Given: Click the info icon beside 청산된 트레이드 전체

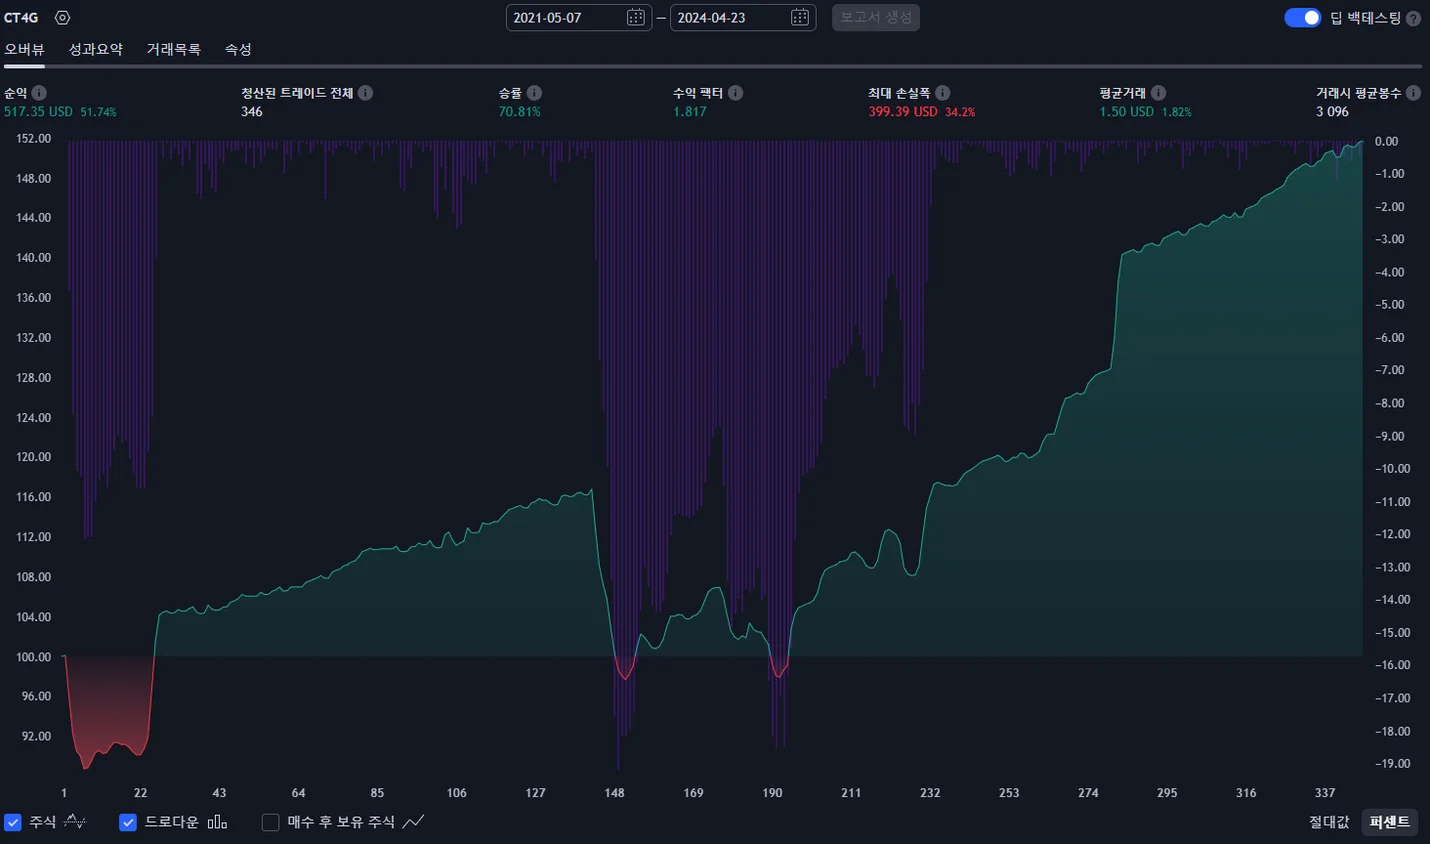Looking at the screenshot, I should [x=365, y=93].
